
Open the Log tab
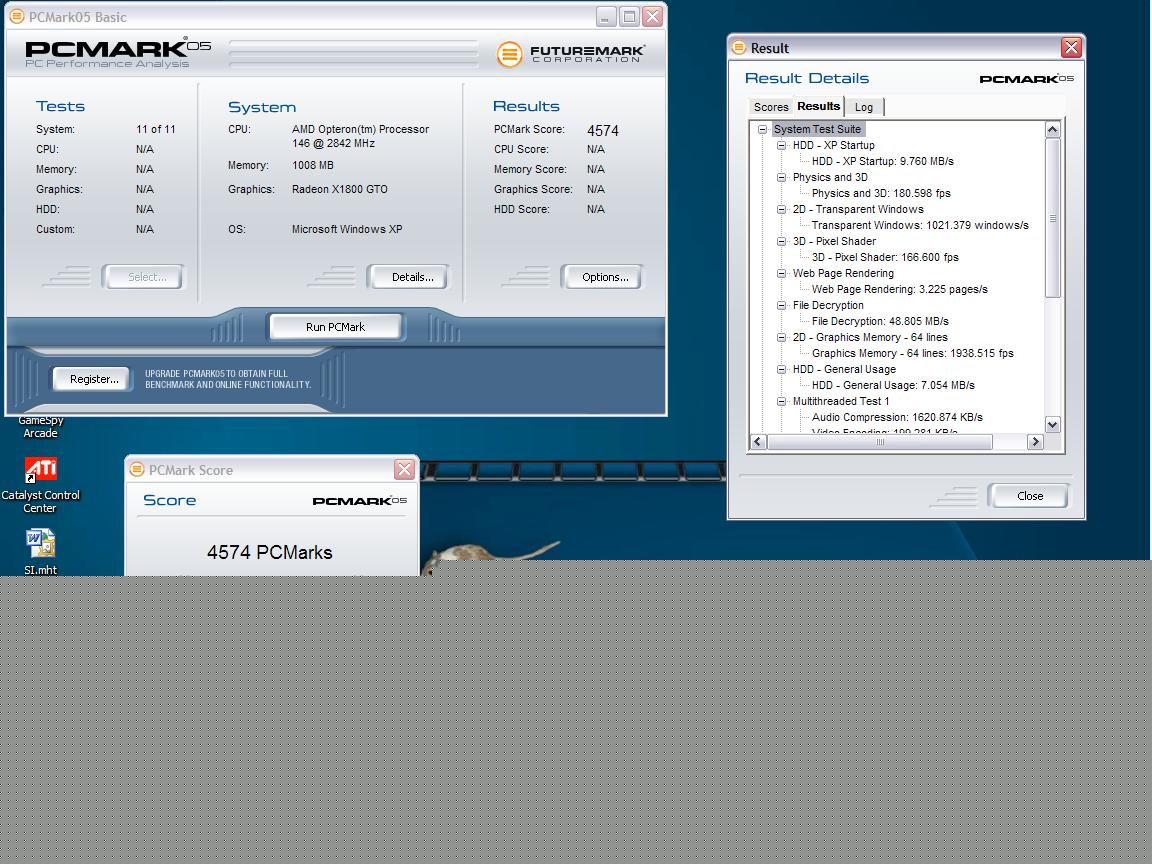(x=864, y=107)
